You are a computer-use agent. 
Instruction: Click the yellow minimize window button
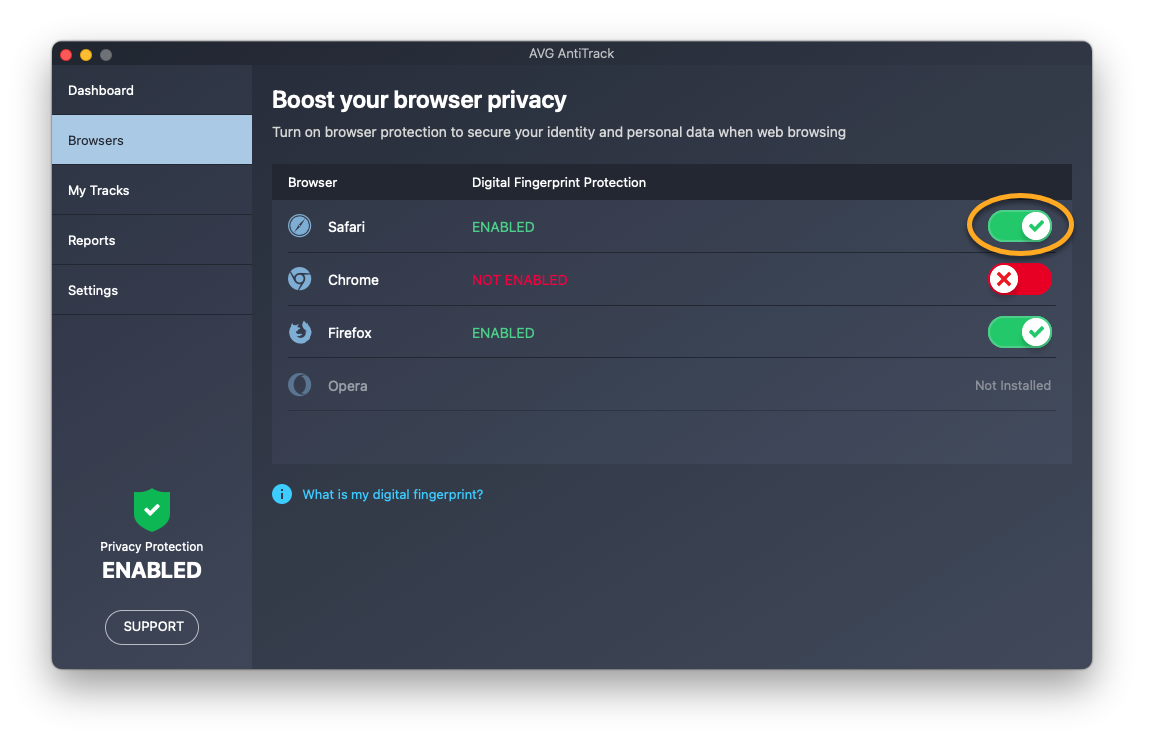[x=86, y=54]
